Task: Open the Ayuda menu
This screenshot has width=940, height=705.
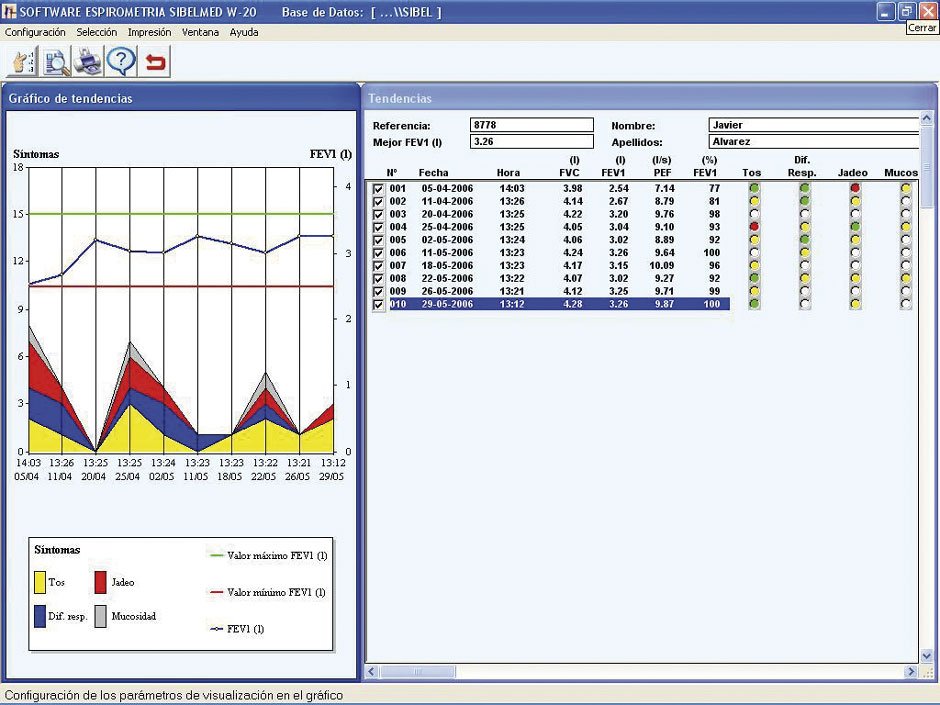Action: pyautogui.click(x=244, y=32)
